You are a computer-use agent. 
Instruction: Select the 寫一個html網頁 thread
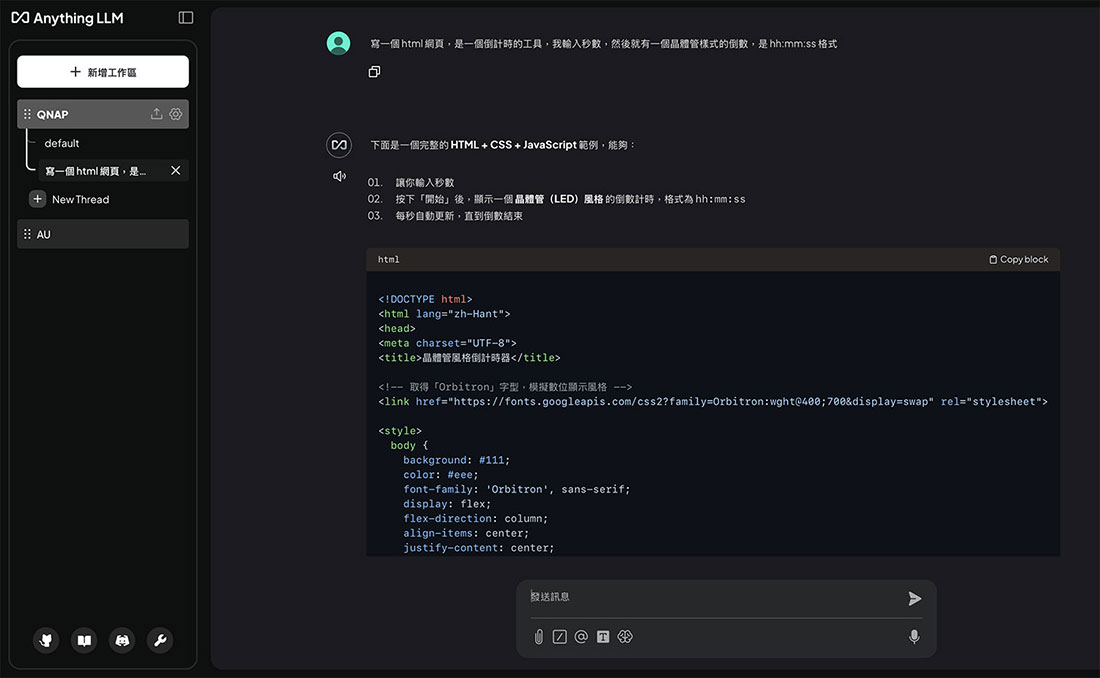click(x=95, y=171)
